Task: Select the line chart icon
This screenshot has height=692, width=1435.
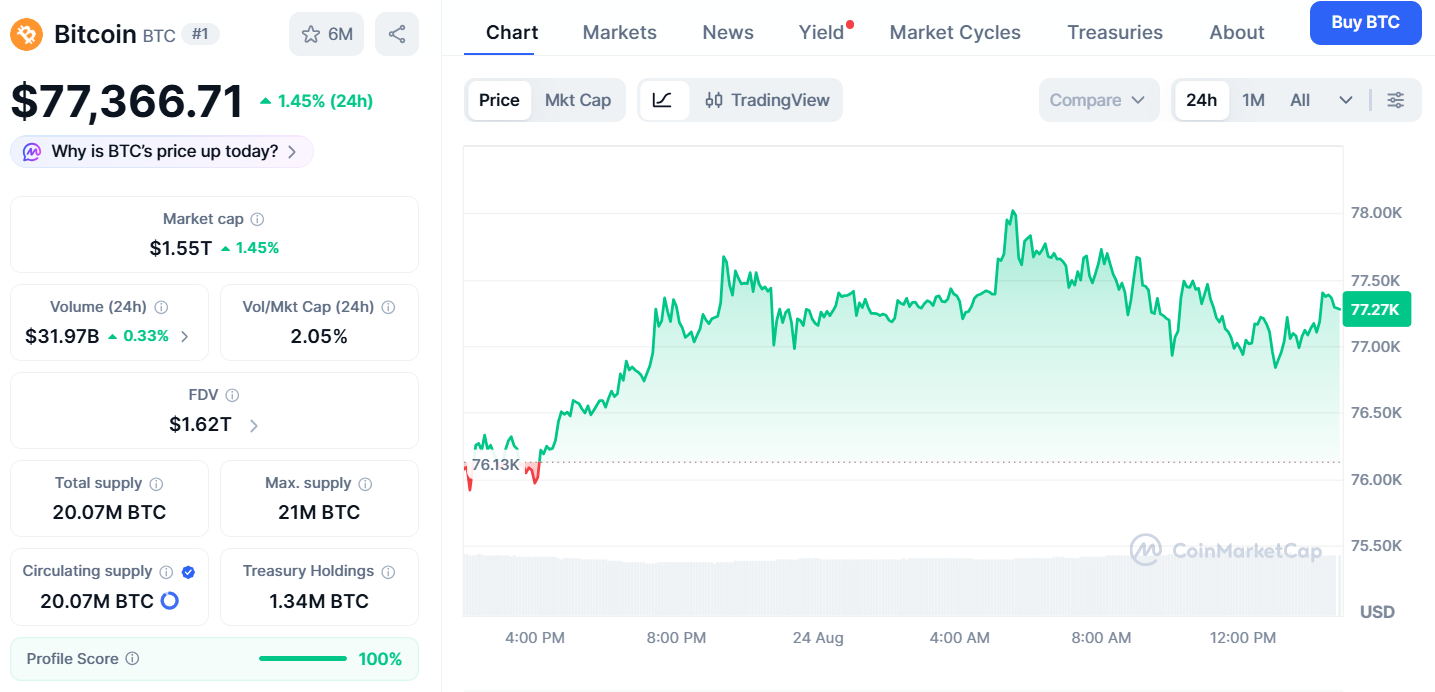Action: [x=663, y=100]
